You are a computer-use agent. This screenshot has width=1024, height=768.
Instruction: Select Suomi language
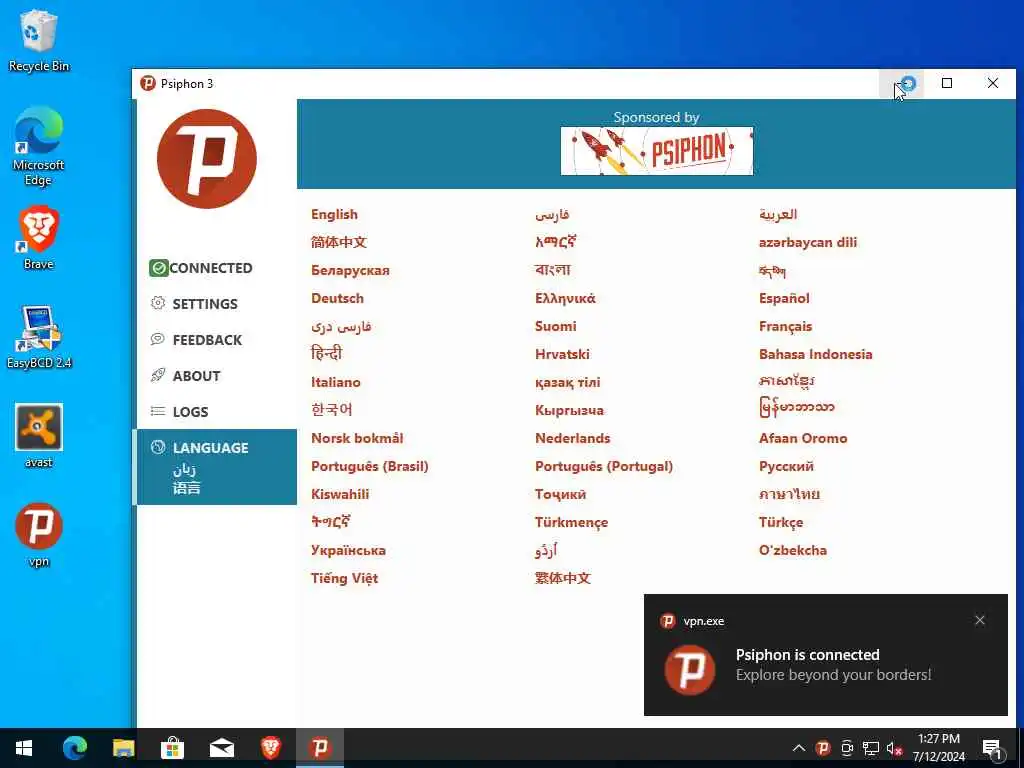556,327
